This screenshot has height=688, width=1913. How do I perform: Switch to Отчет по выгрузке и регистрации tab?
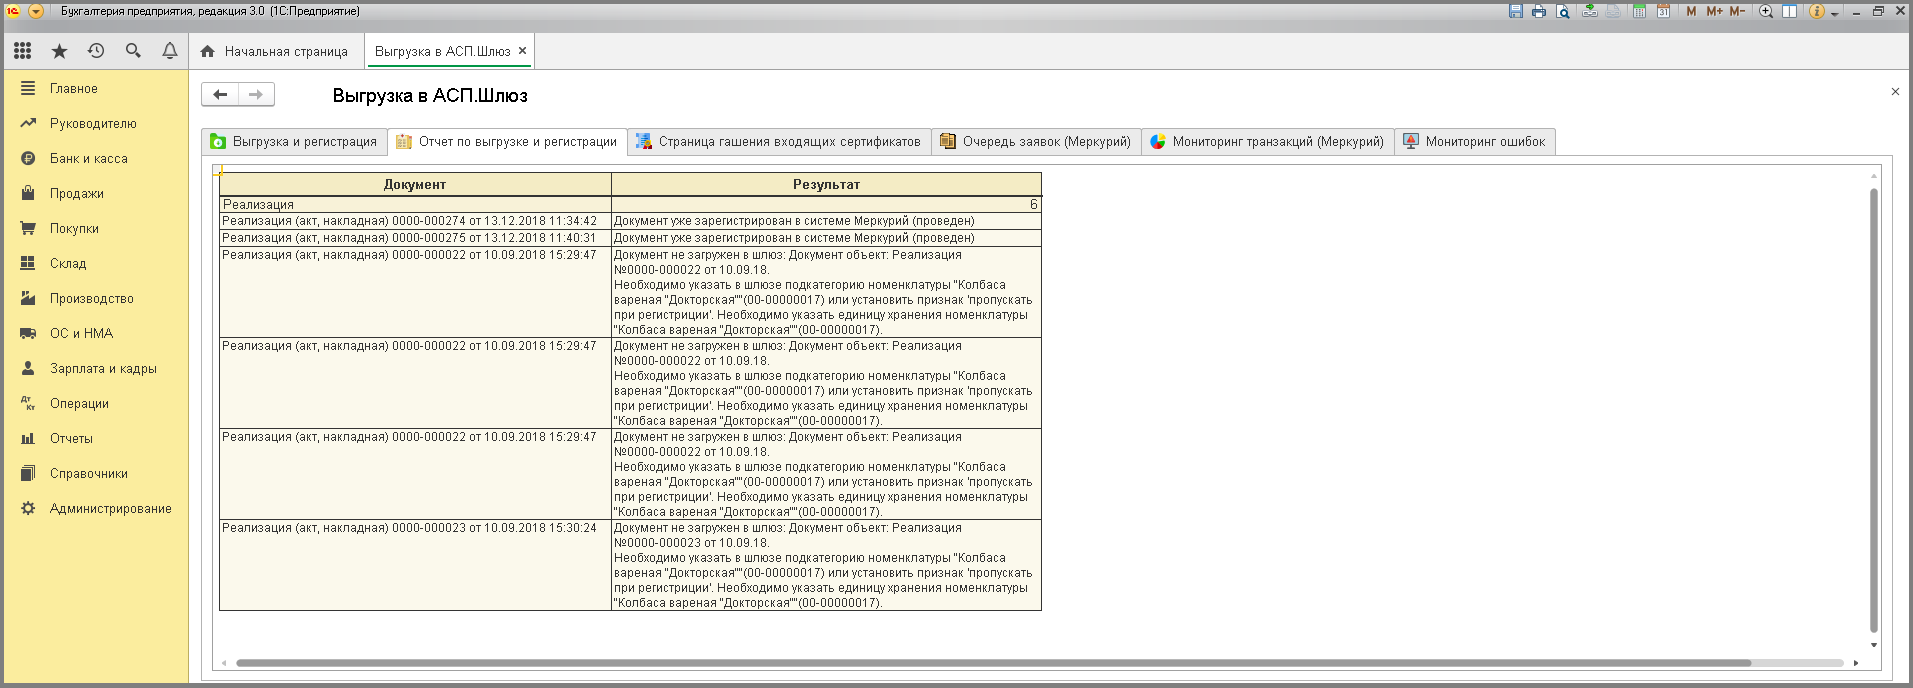(x=507, y=142)
